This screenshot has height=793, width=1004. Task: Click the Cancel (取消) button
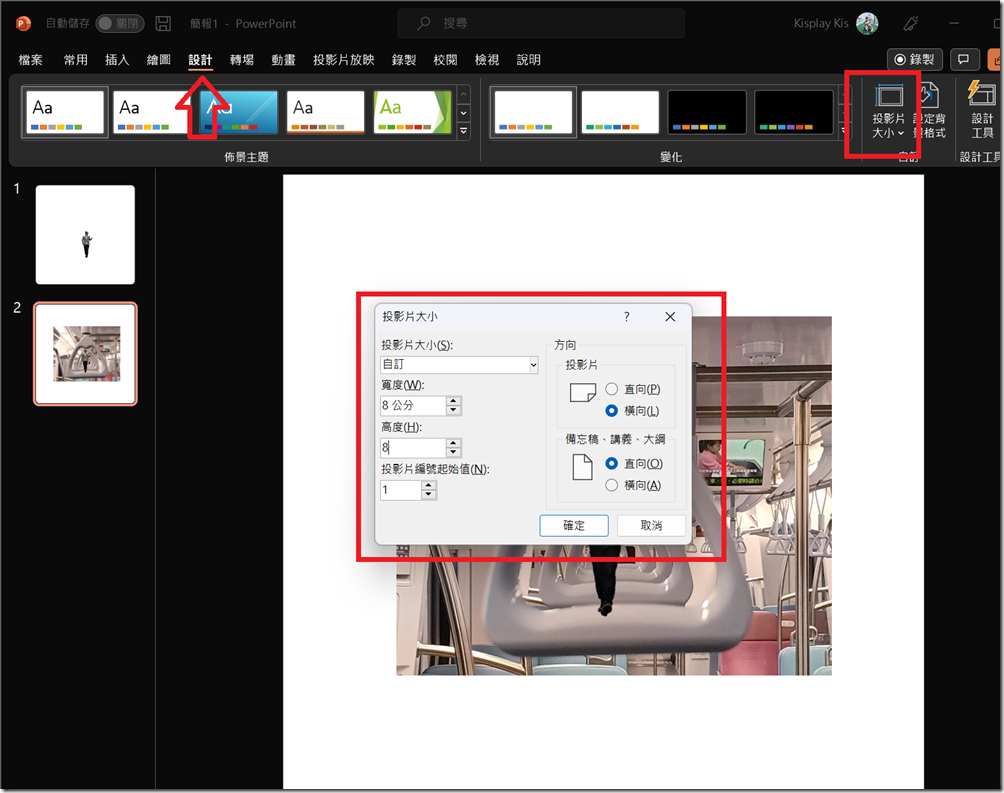(651, 525)
